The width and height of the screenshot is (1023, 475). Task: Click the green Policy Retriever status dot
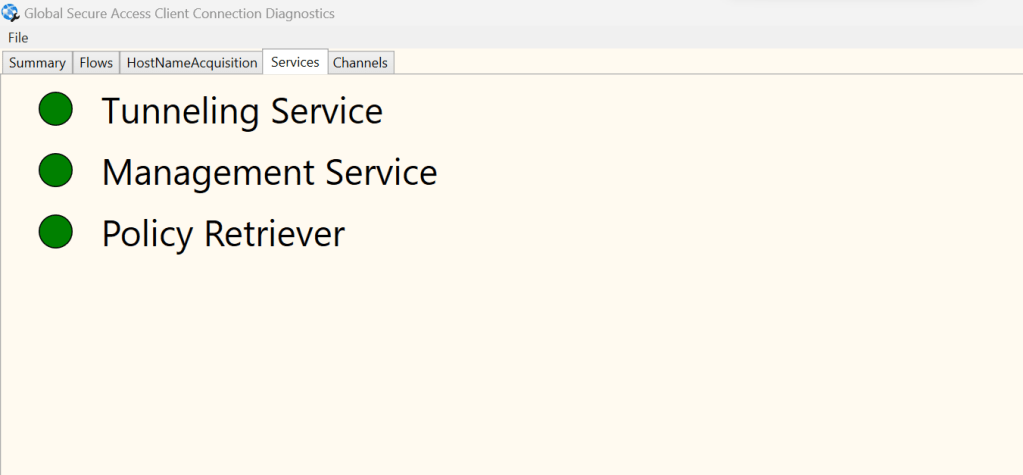tap(56, 232)
